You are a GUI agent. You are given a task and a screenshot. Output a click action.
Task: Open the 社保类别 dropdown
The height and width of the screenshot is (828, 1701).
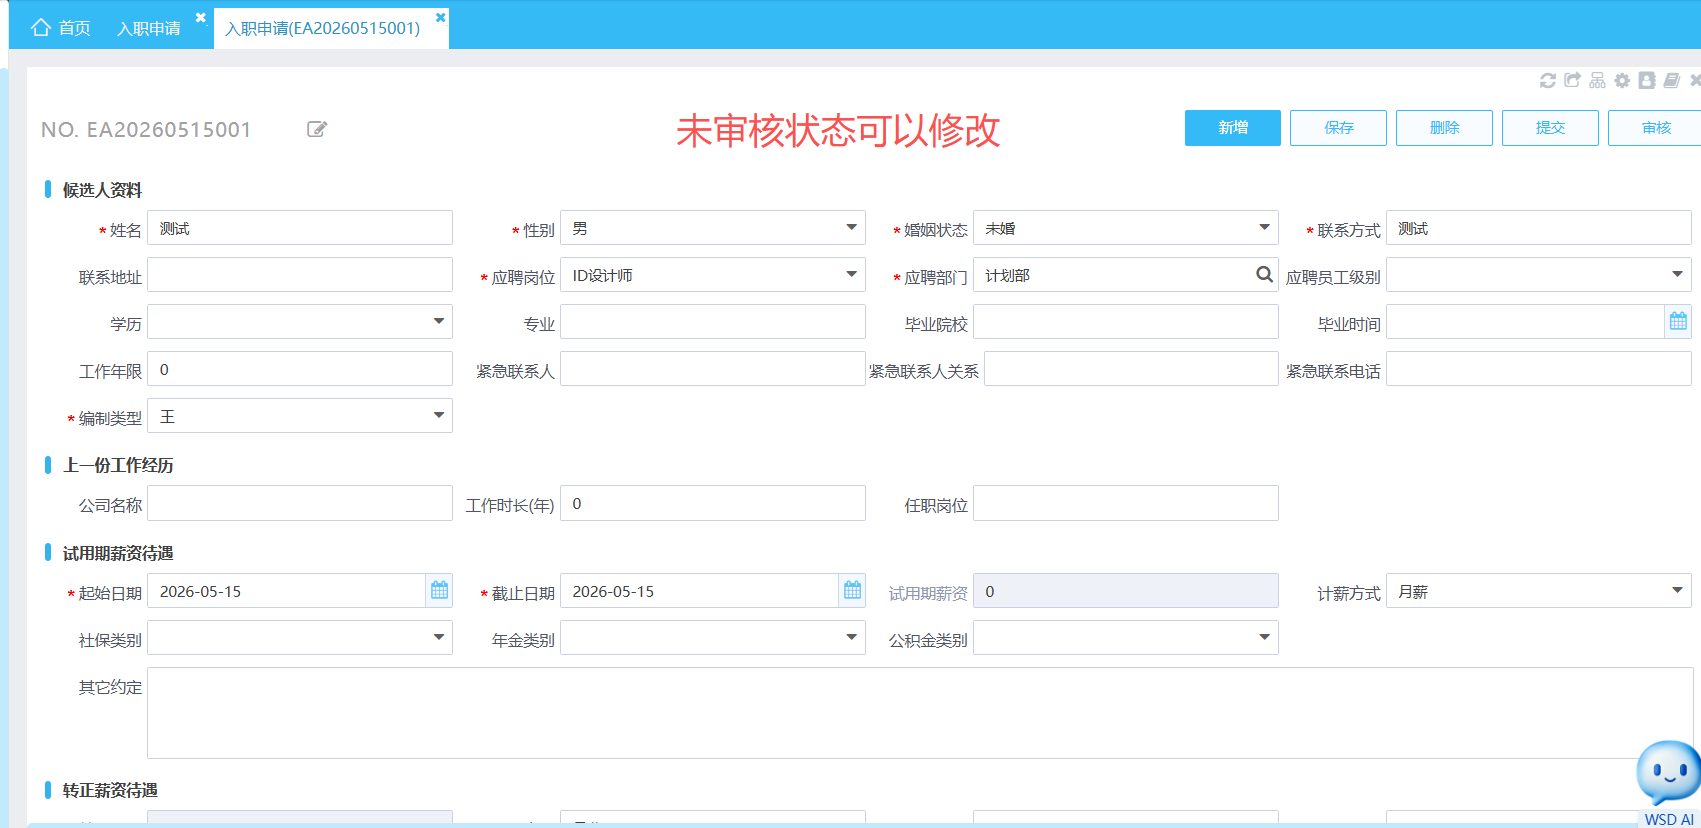coord(438,637)
